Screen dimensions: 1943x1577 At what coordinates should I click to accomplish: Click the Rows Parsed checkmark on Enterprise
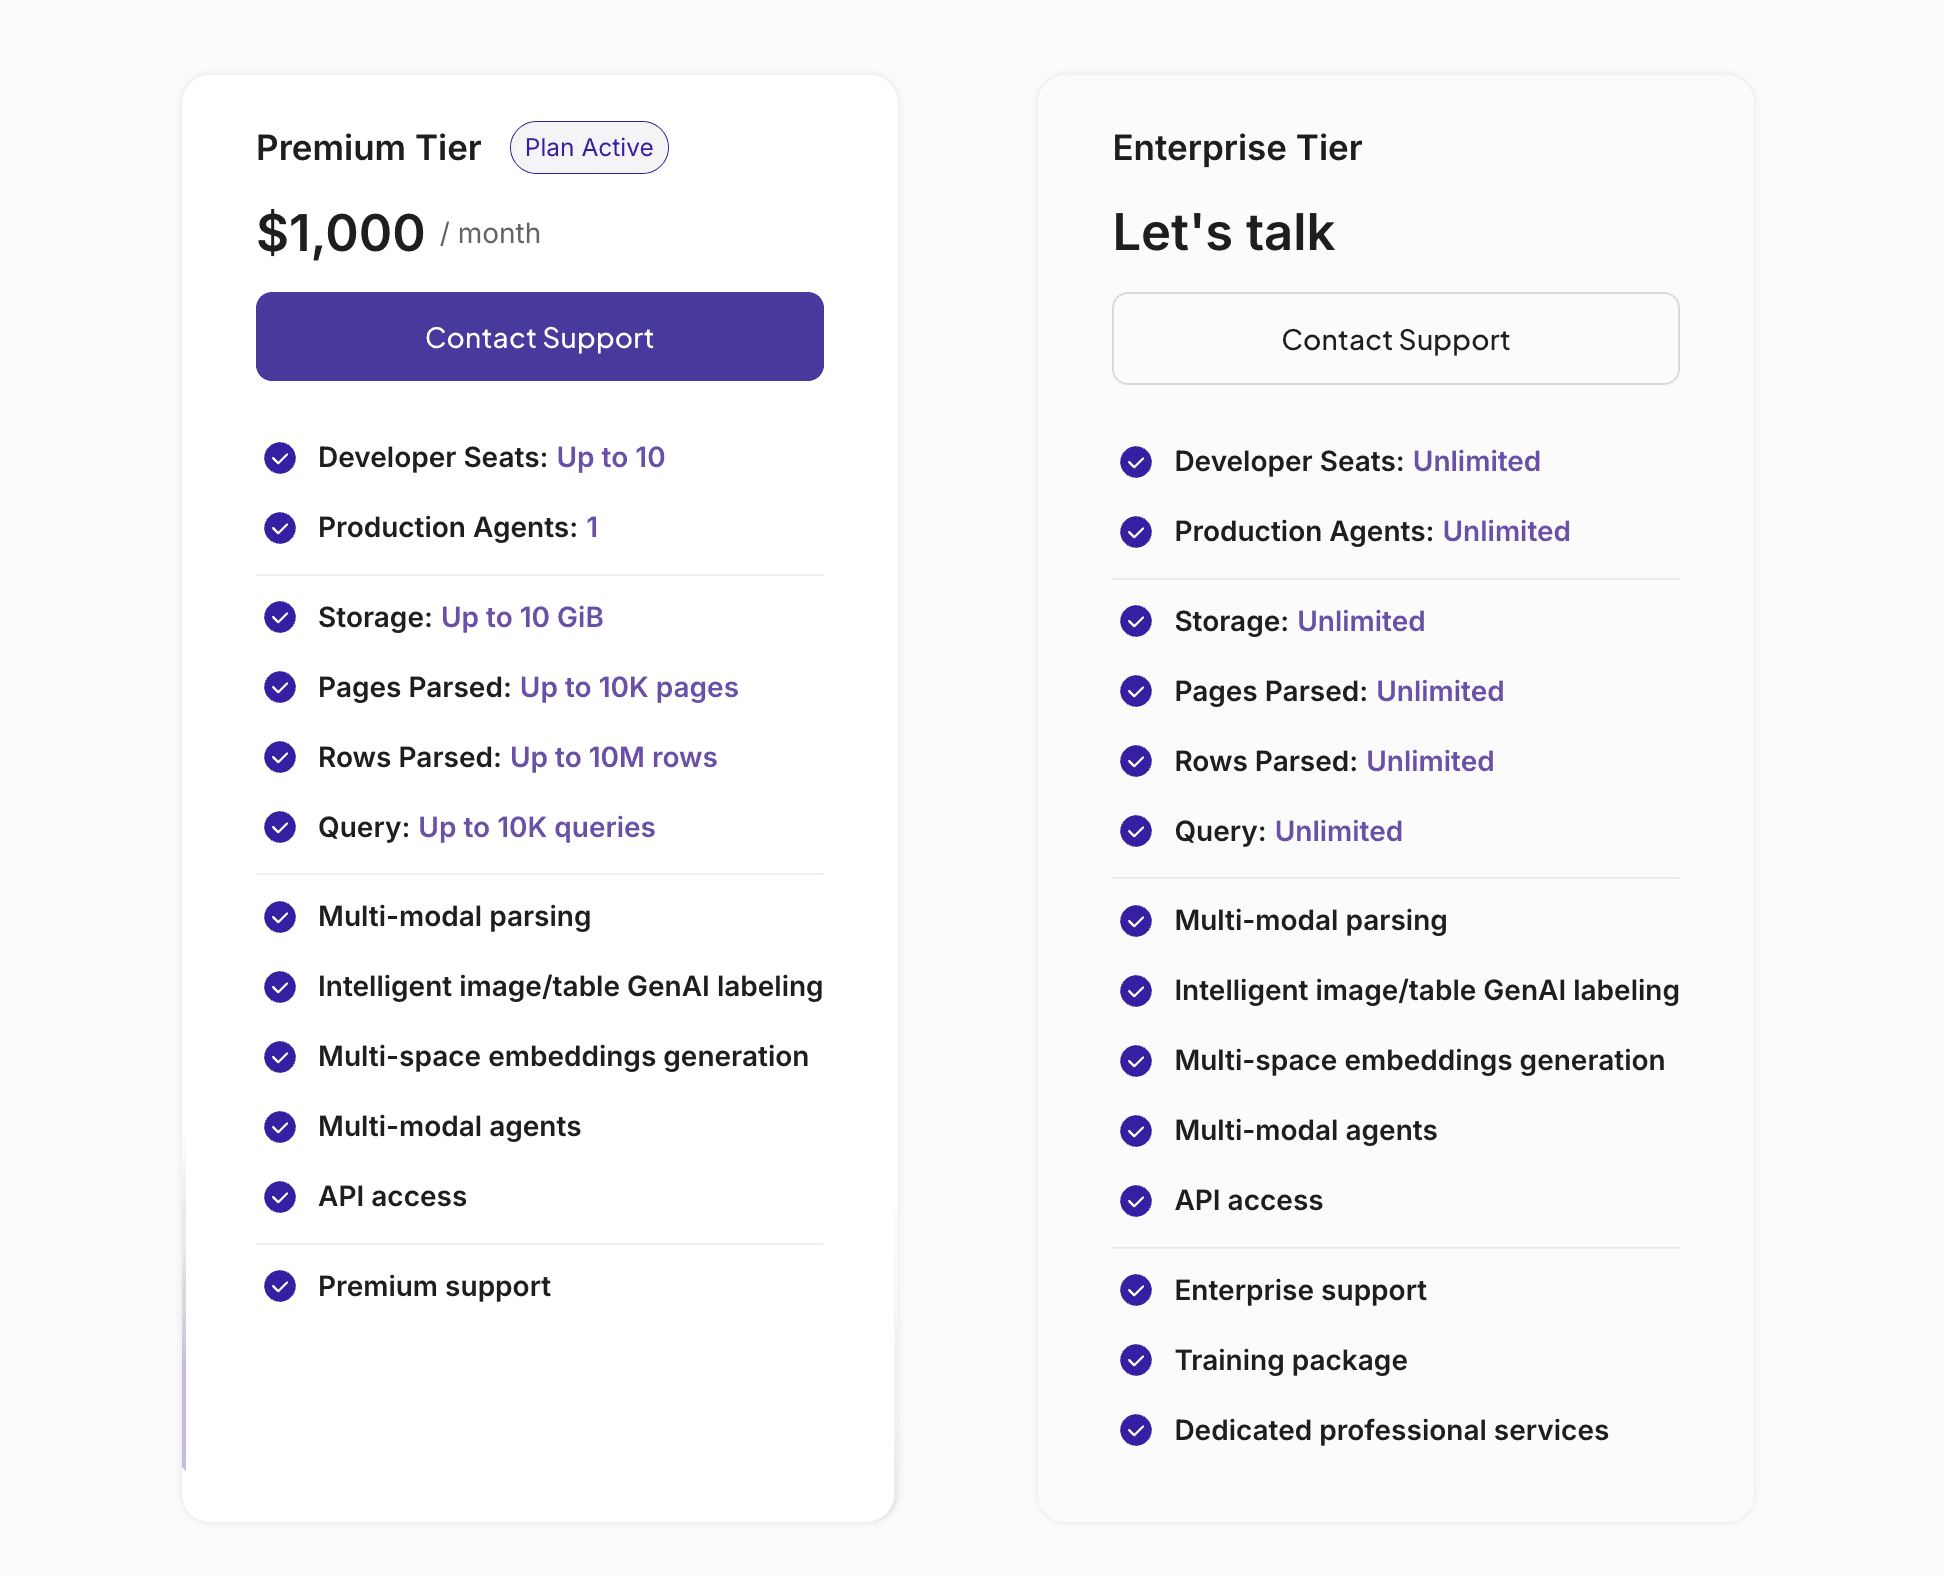click(x=1137, y=761)
